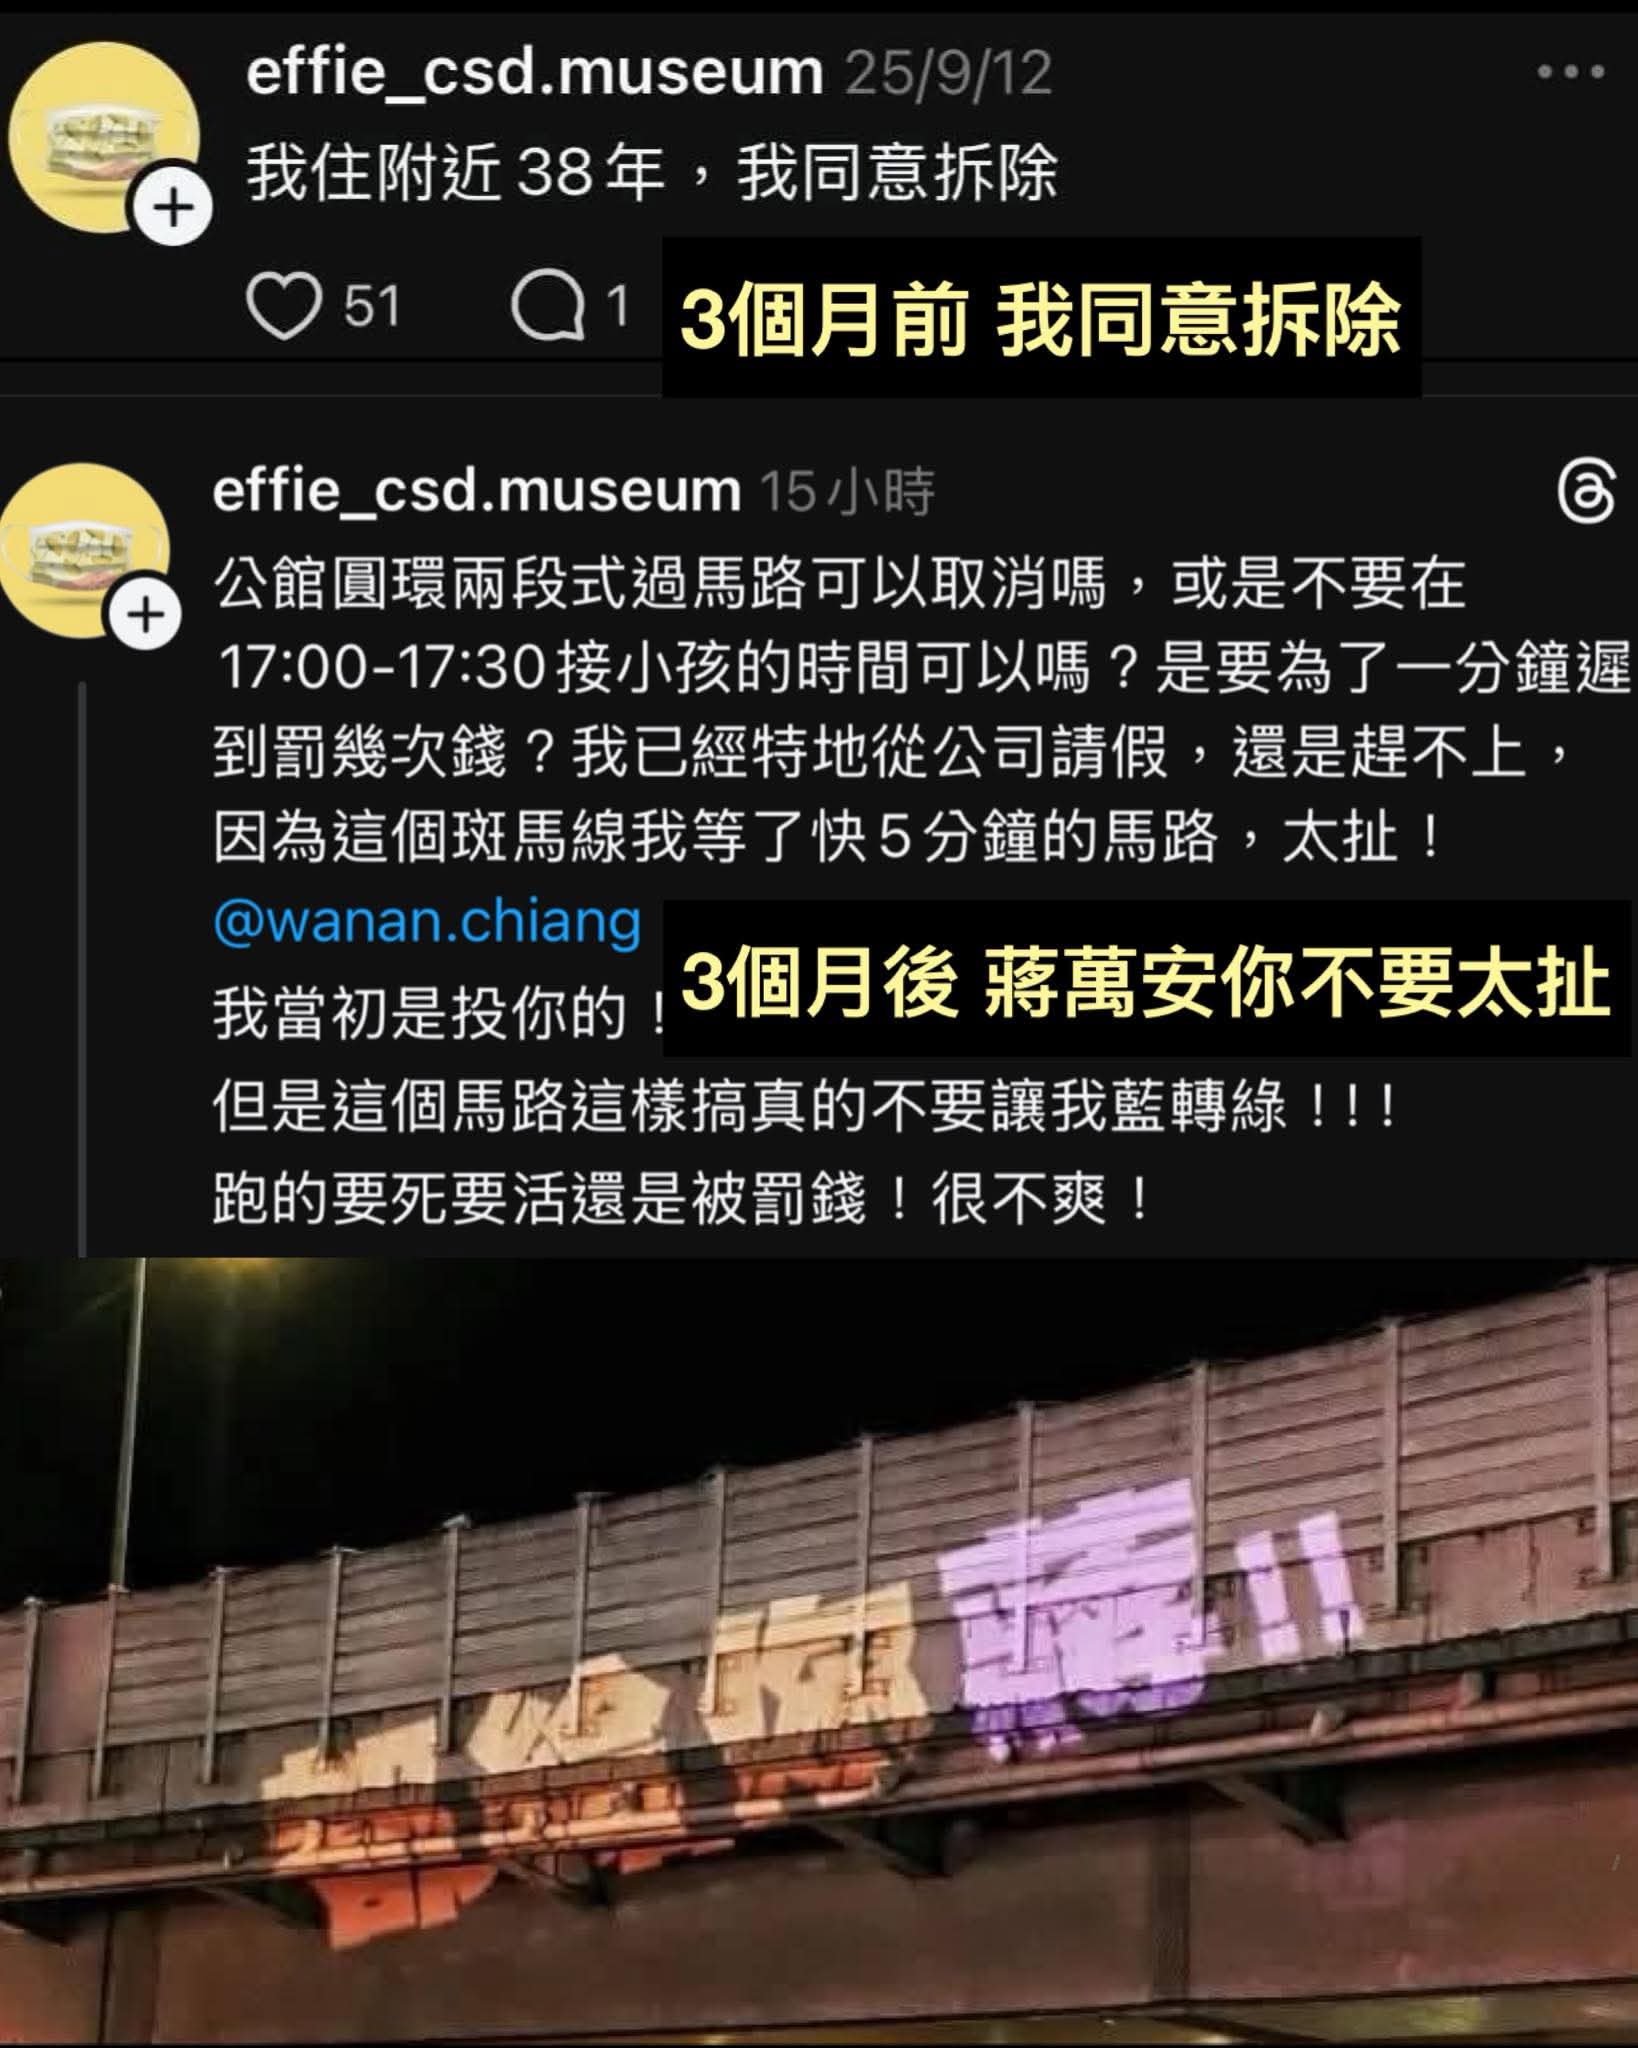
Task: Open replies via the comment bubble icon
Action: click(547, 305)
